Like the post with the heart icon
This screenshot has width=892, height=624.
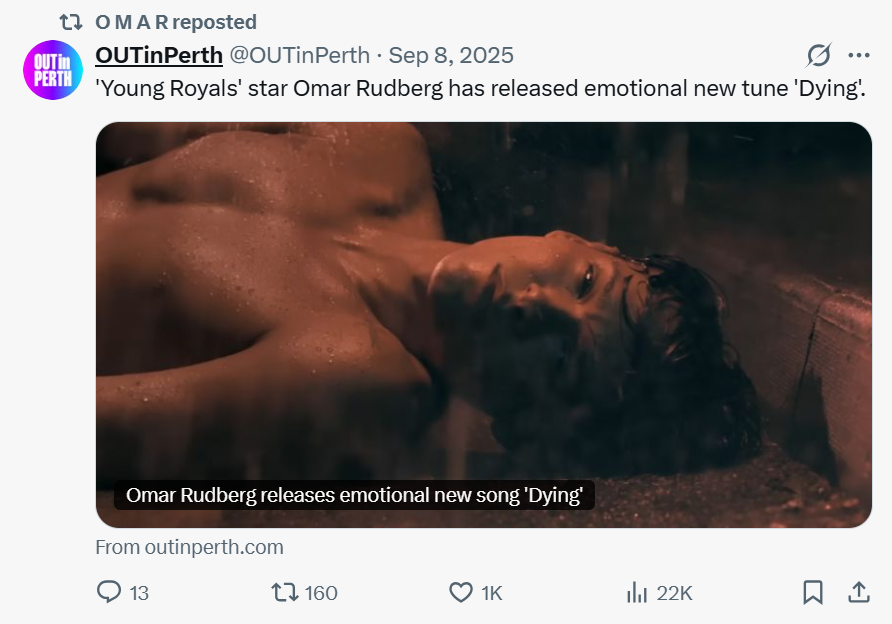[x=461, y=592]
